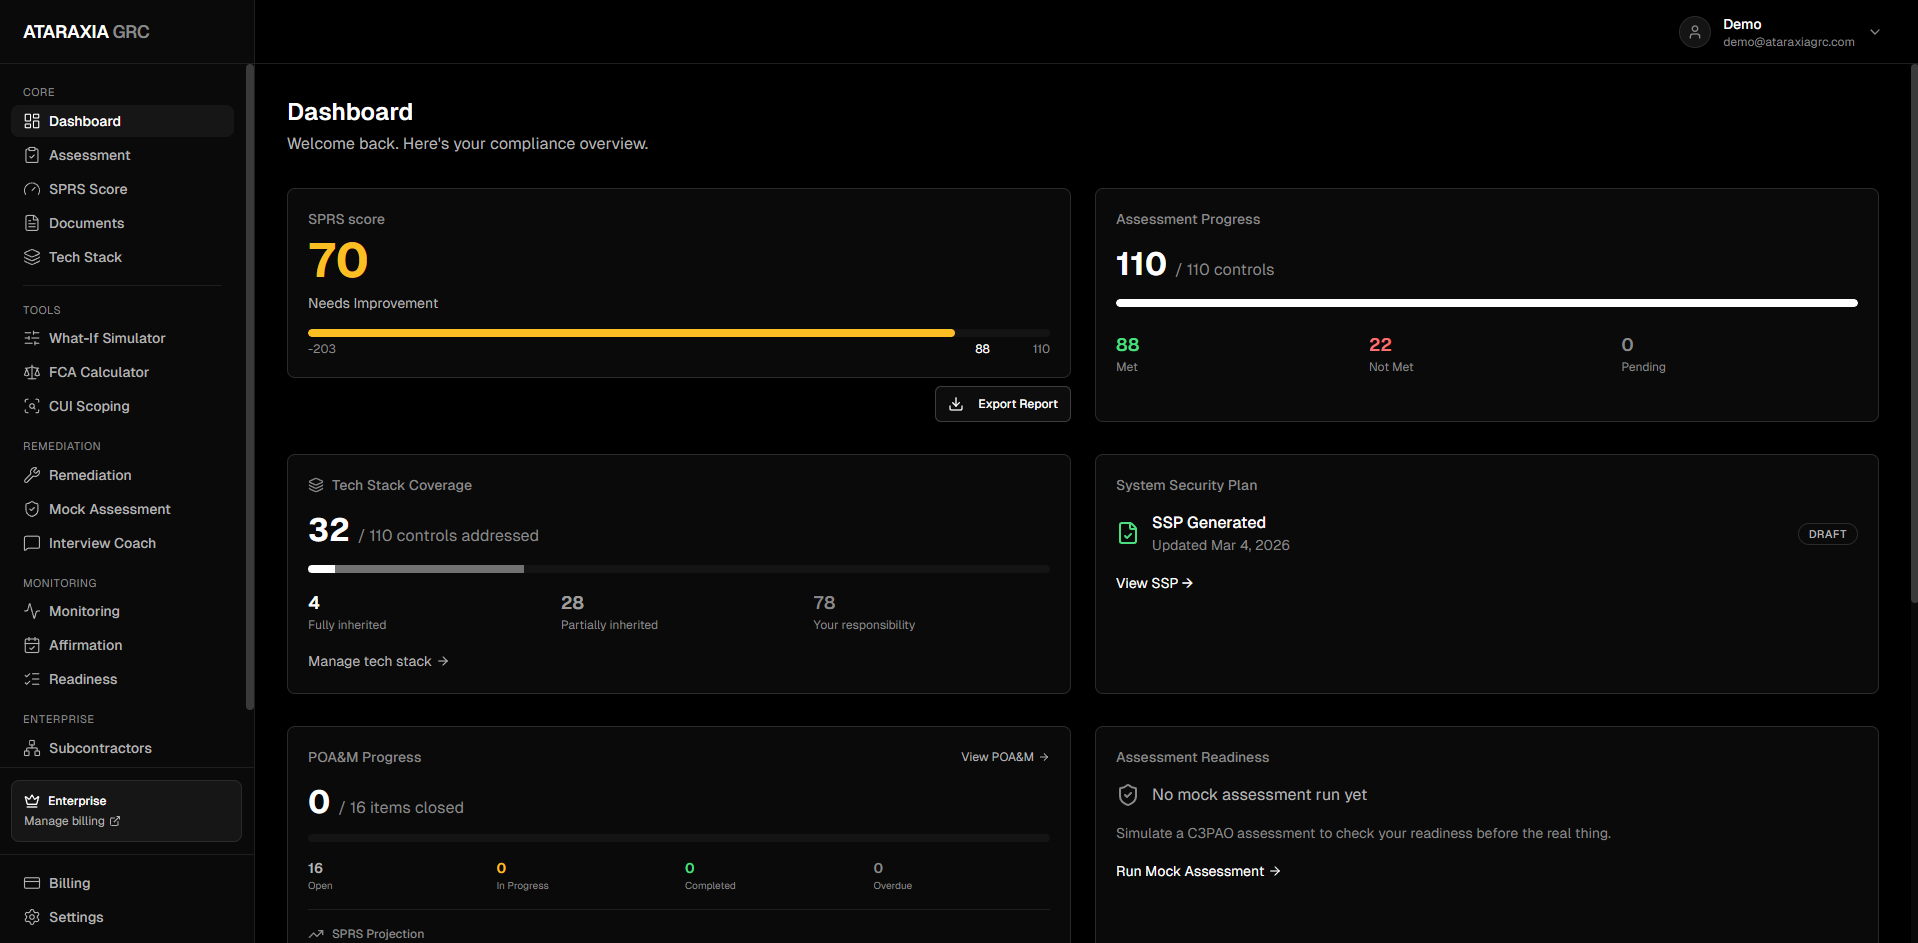Click the Documents file icon

(x=32, y=223)
